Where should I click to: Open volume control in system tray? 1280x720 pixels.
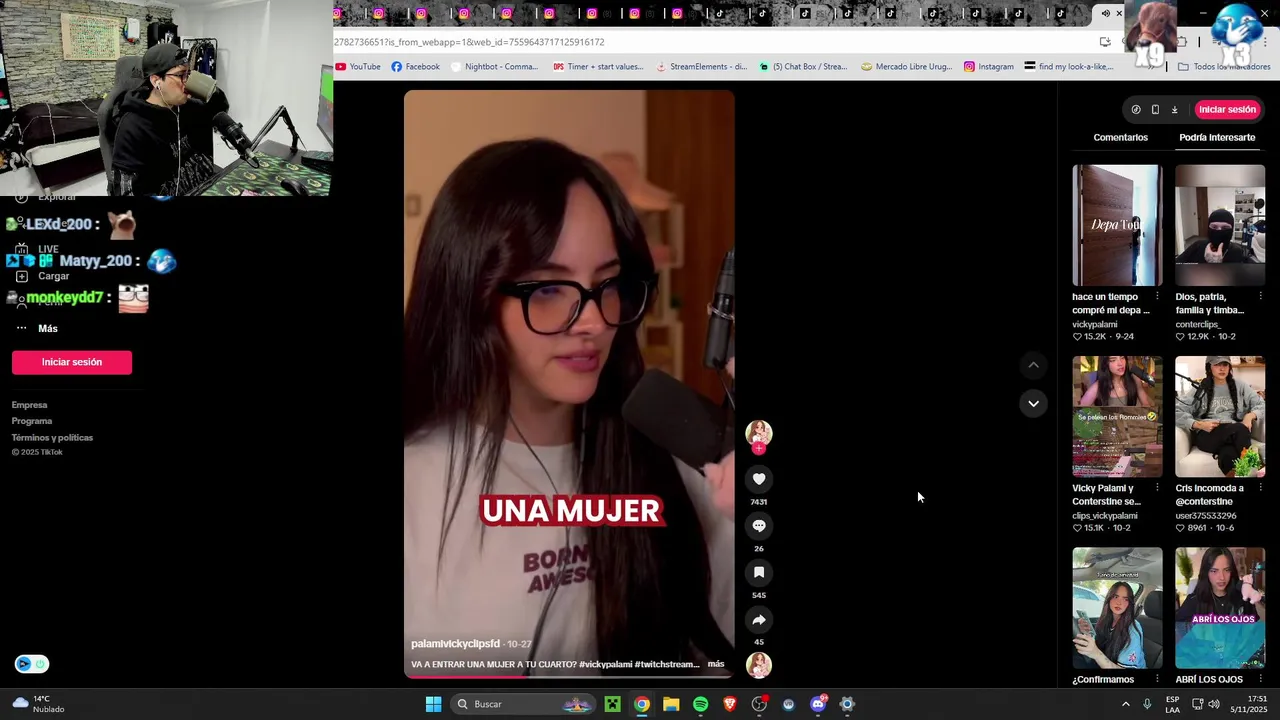point(1213,704)
